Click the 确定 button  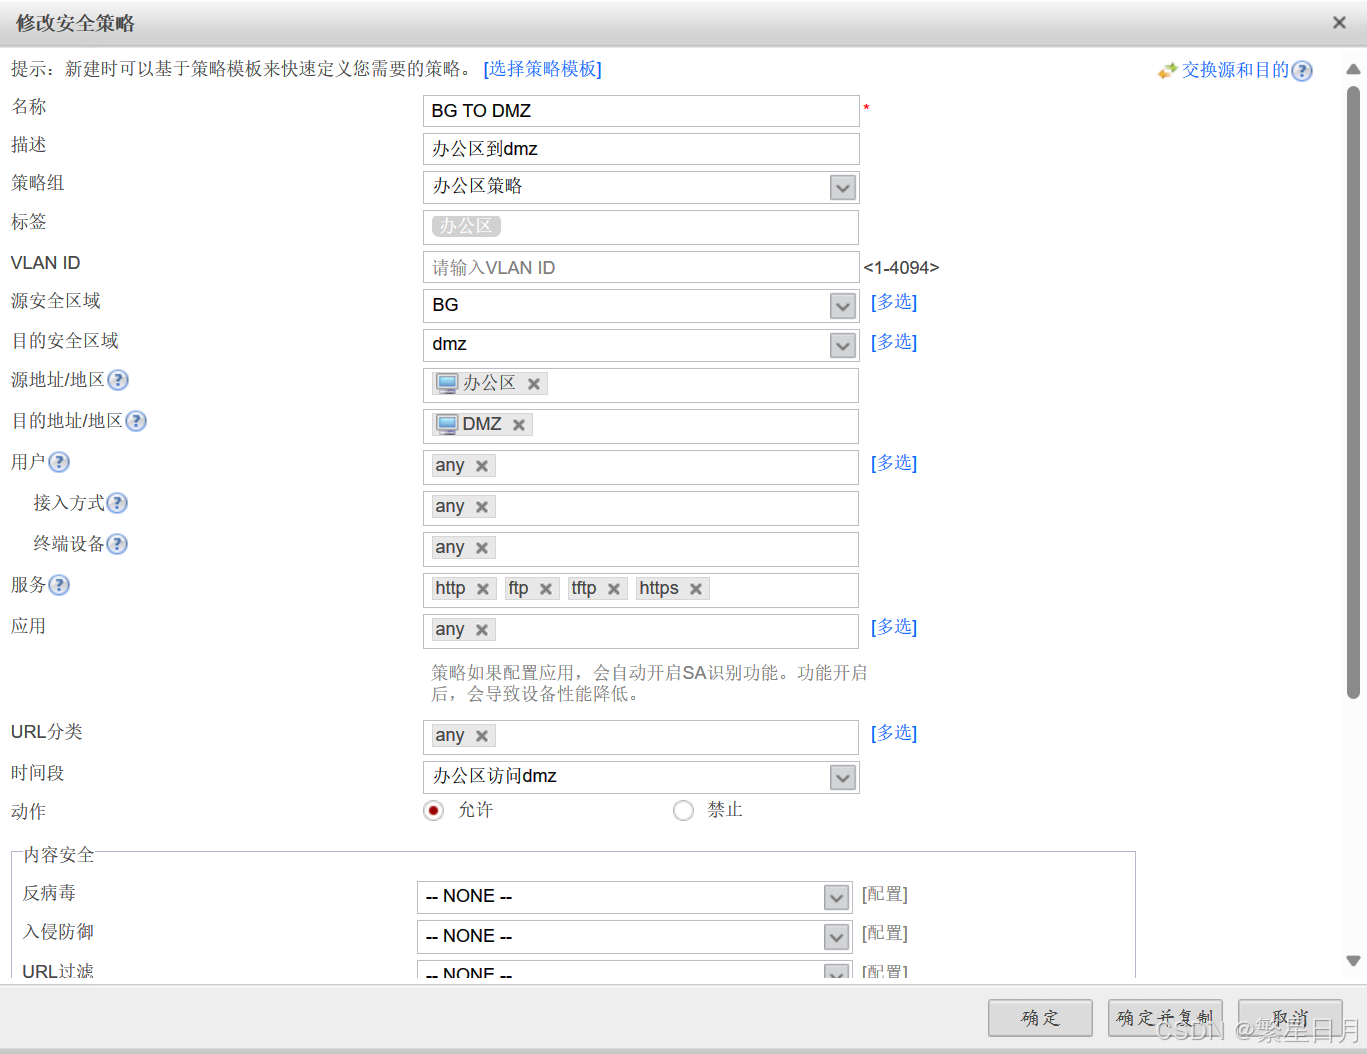click(x=1040, y=1018)
